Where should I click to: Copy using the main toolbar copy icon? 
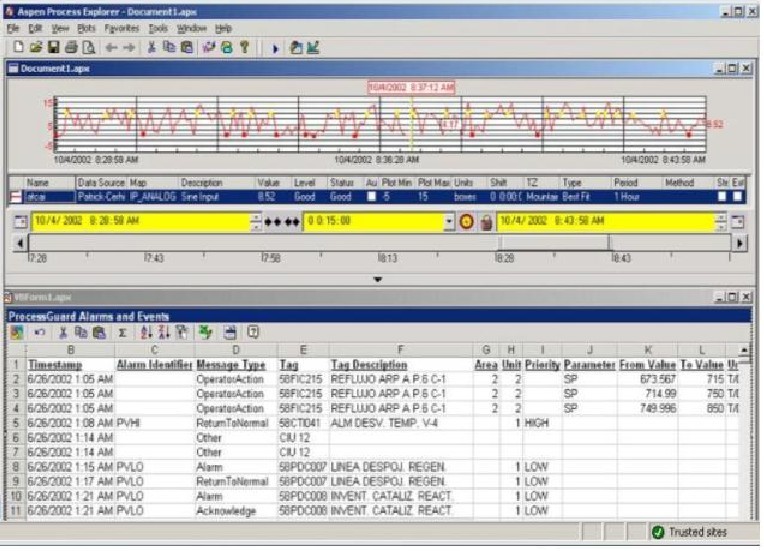click(169, 47)
